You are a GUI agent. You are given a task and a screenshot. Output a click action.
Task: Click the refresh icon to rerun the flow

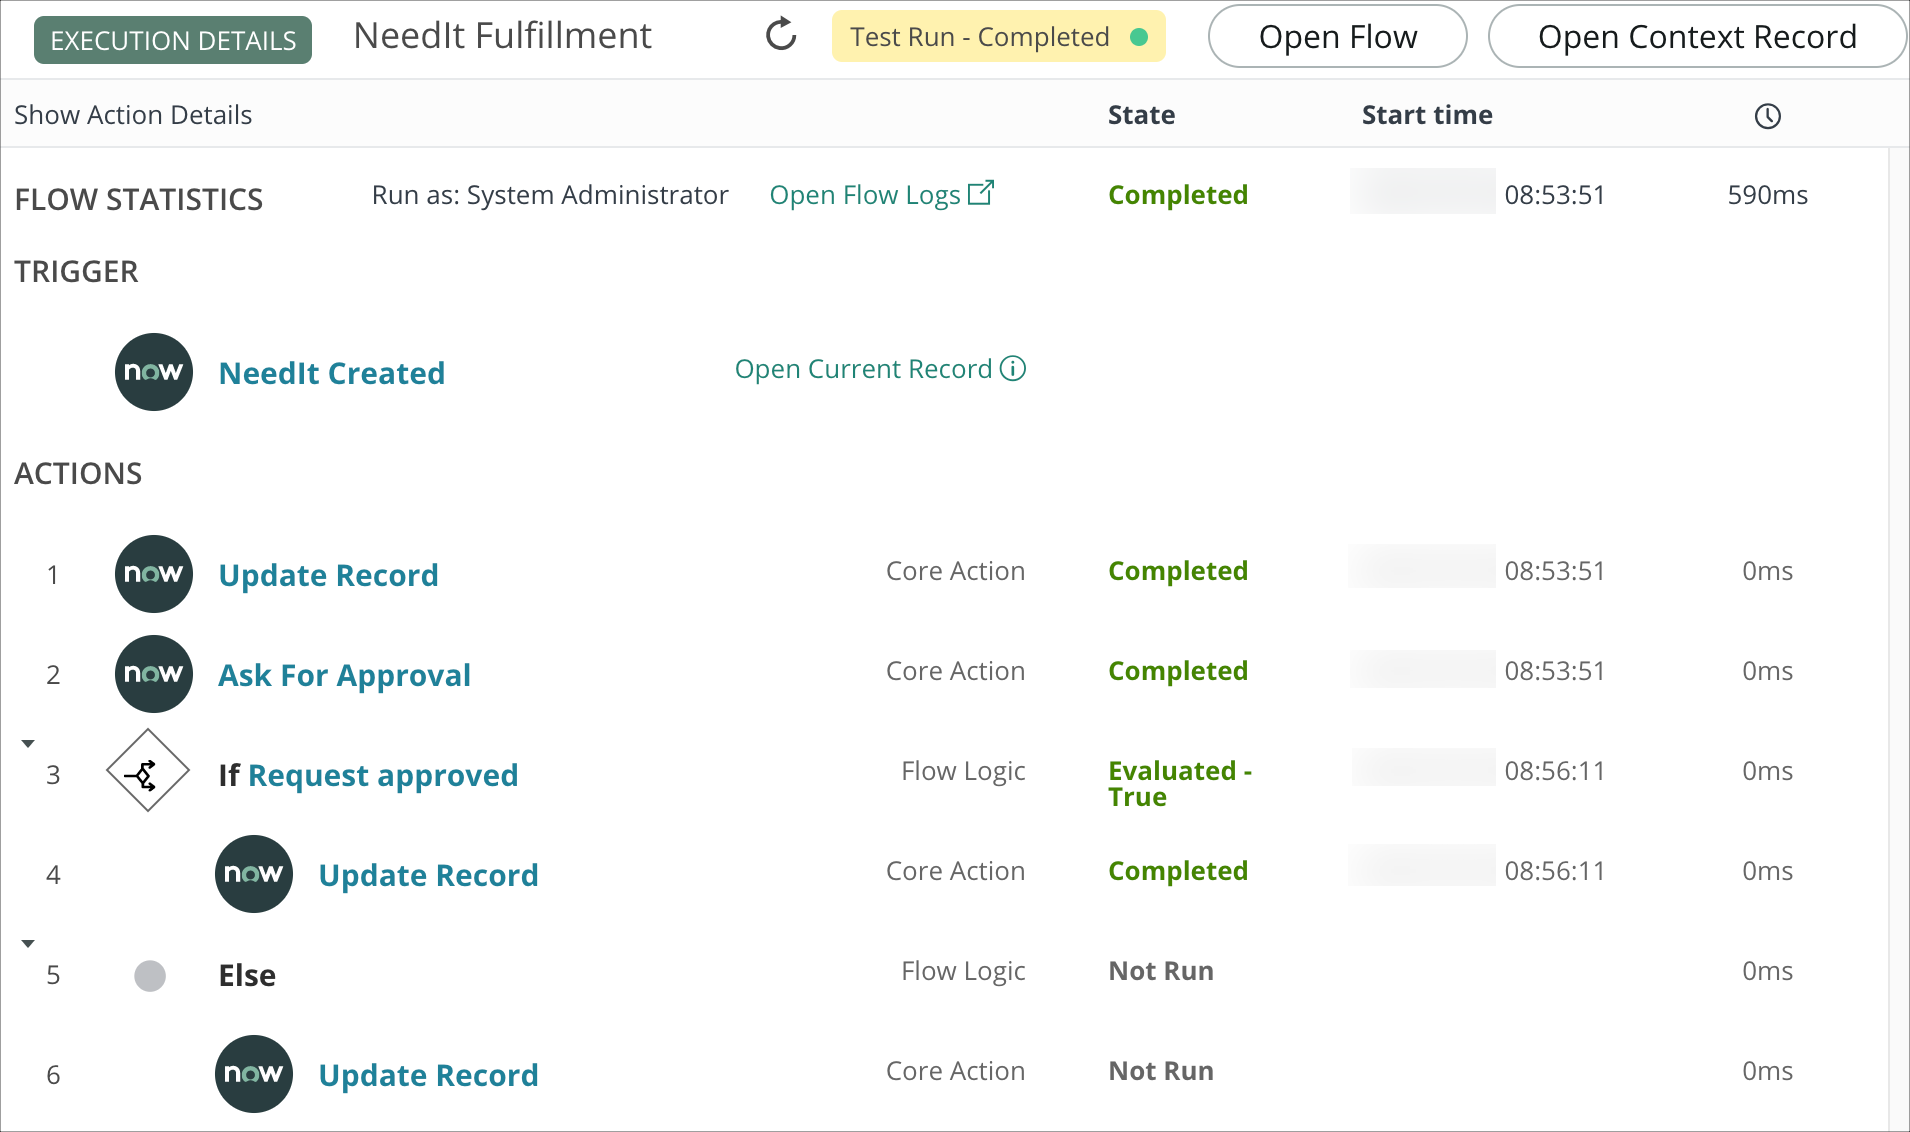(781, 34)
